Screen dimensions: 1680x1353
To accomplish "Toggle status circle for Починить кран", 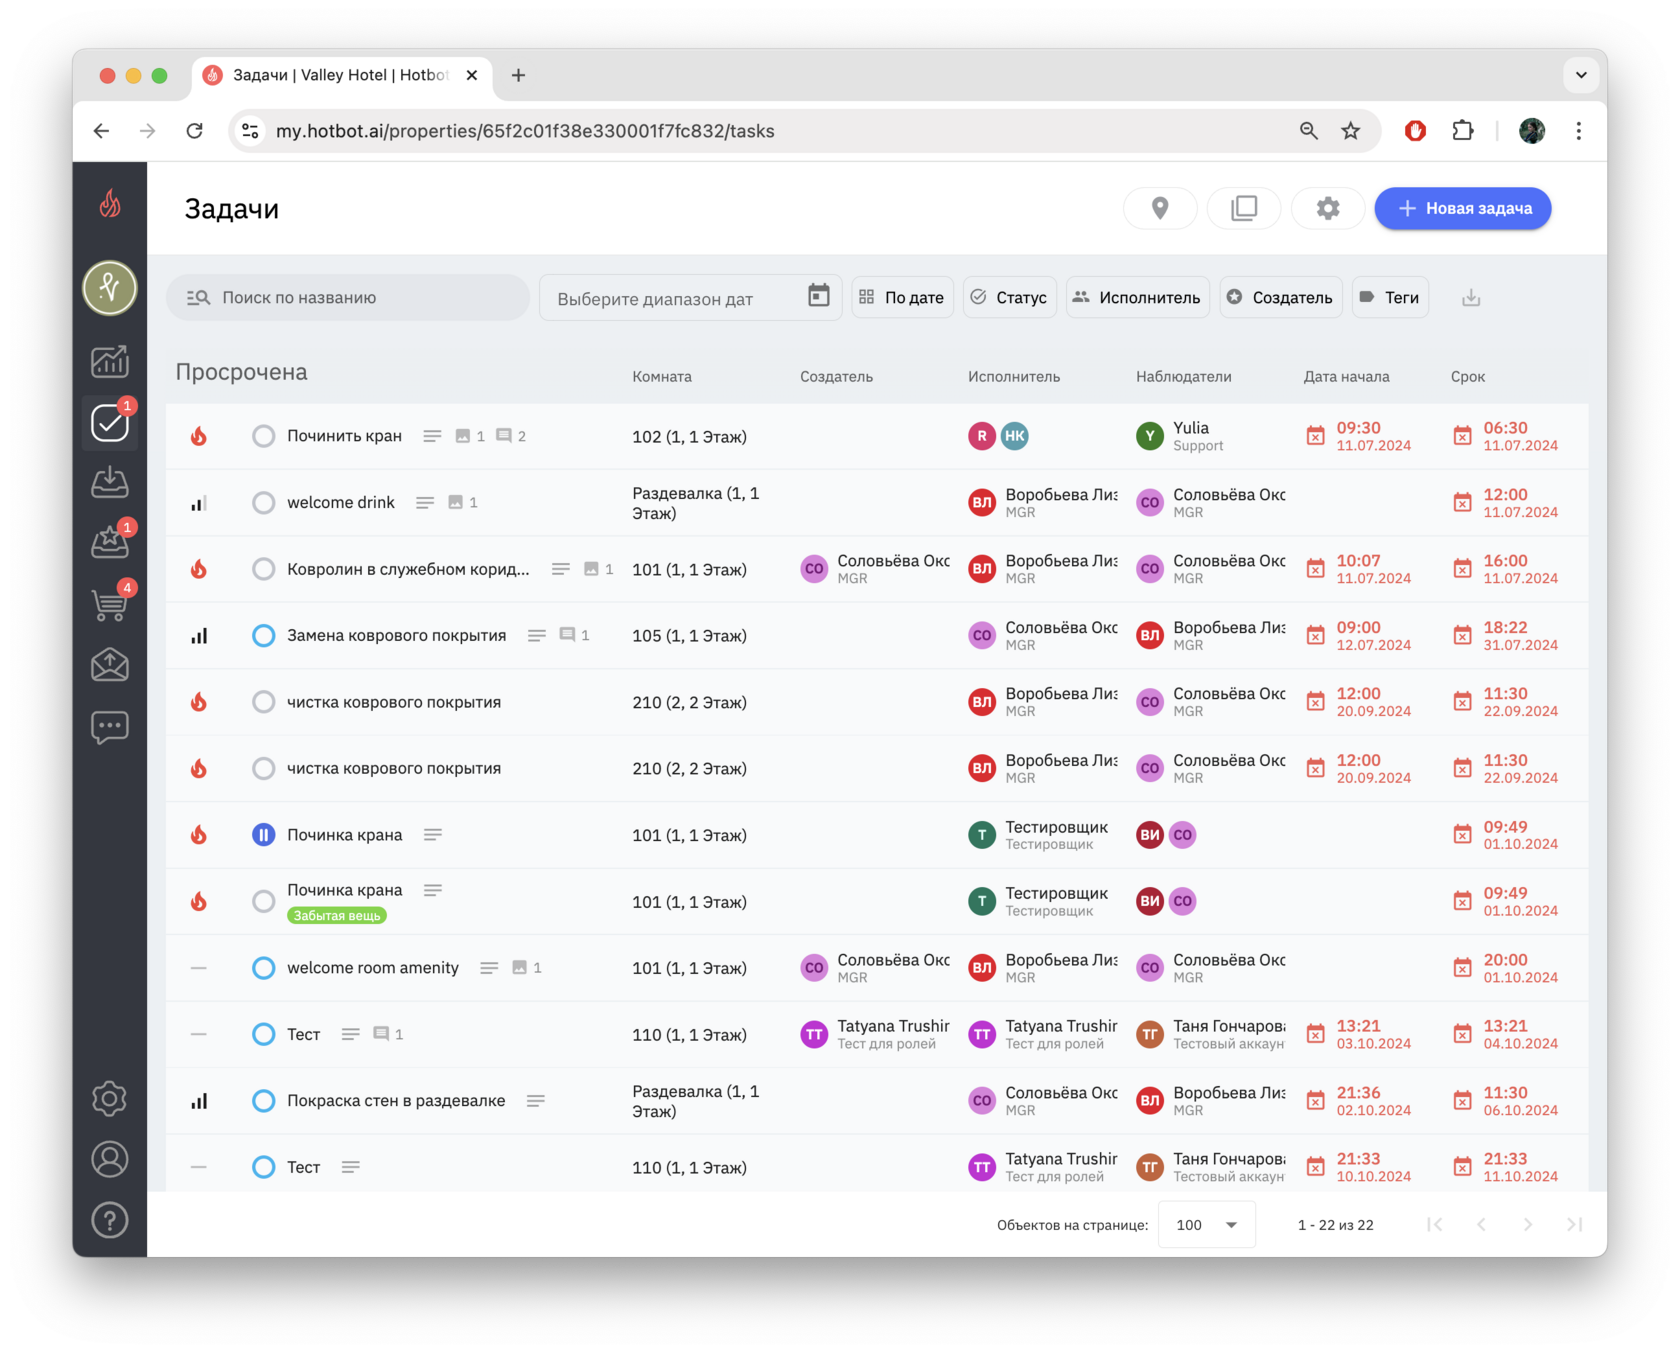I will tap(263, 436).
